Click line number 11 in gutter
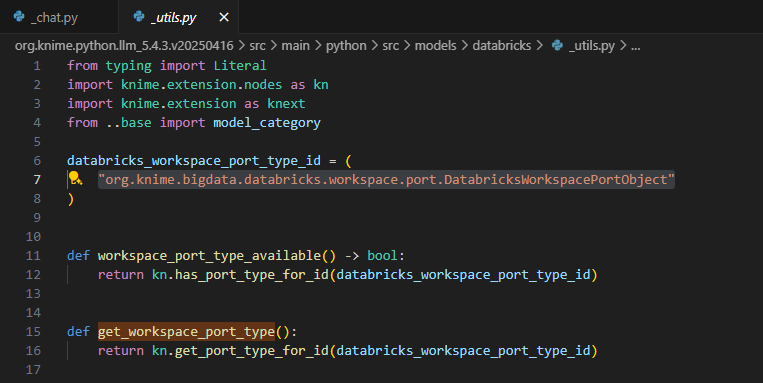The width and height of the screenshot is (763, 383). pyautogui.click(x=33, y=255)
